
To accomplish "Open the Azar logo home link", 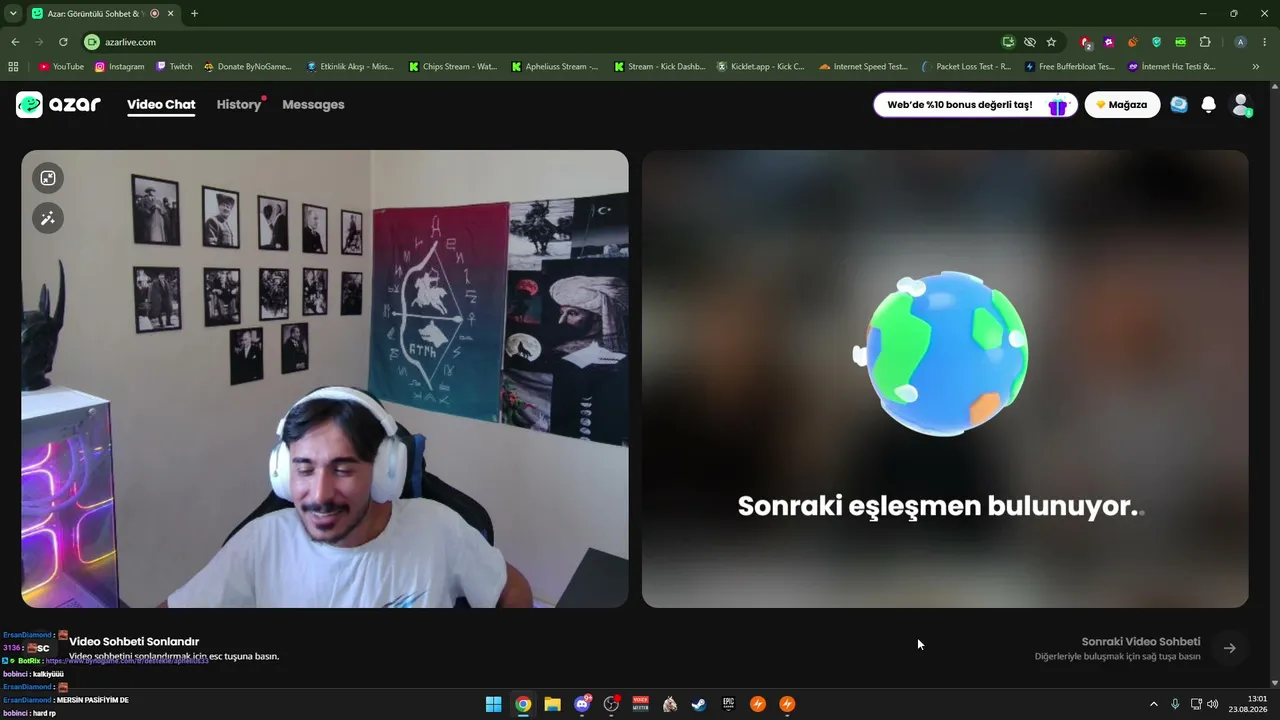I will pyautogui.click(x=58, y=105).
